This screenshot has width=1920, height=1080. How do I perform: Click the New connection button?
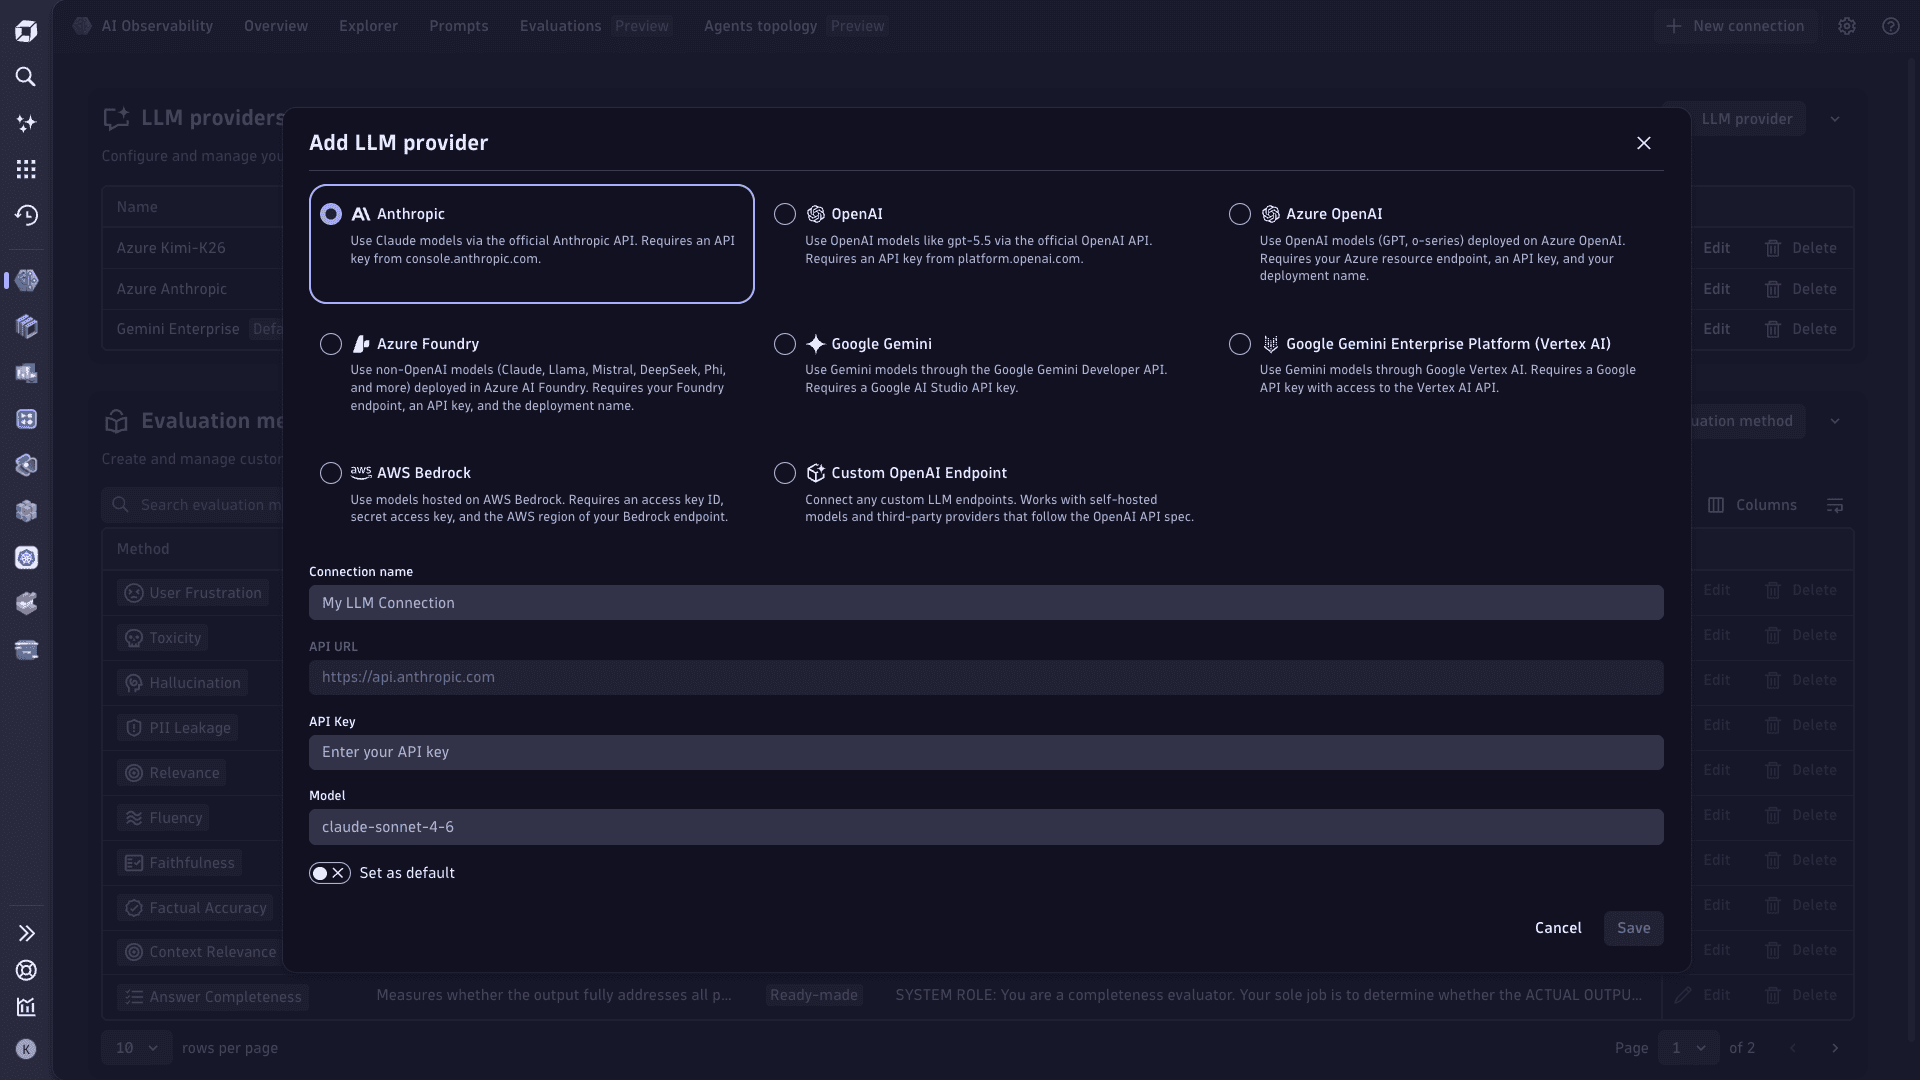click(x=1735, y=26)
